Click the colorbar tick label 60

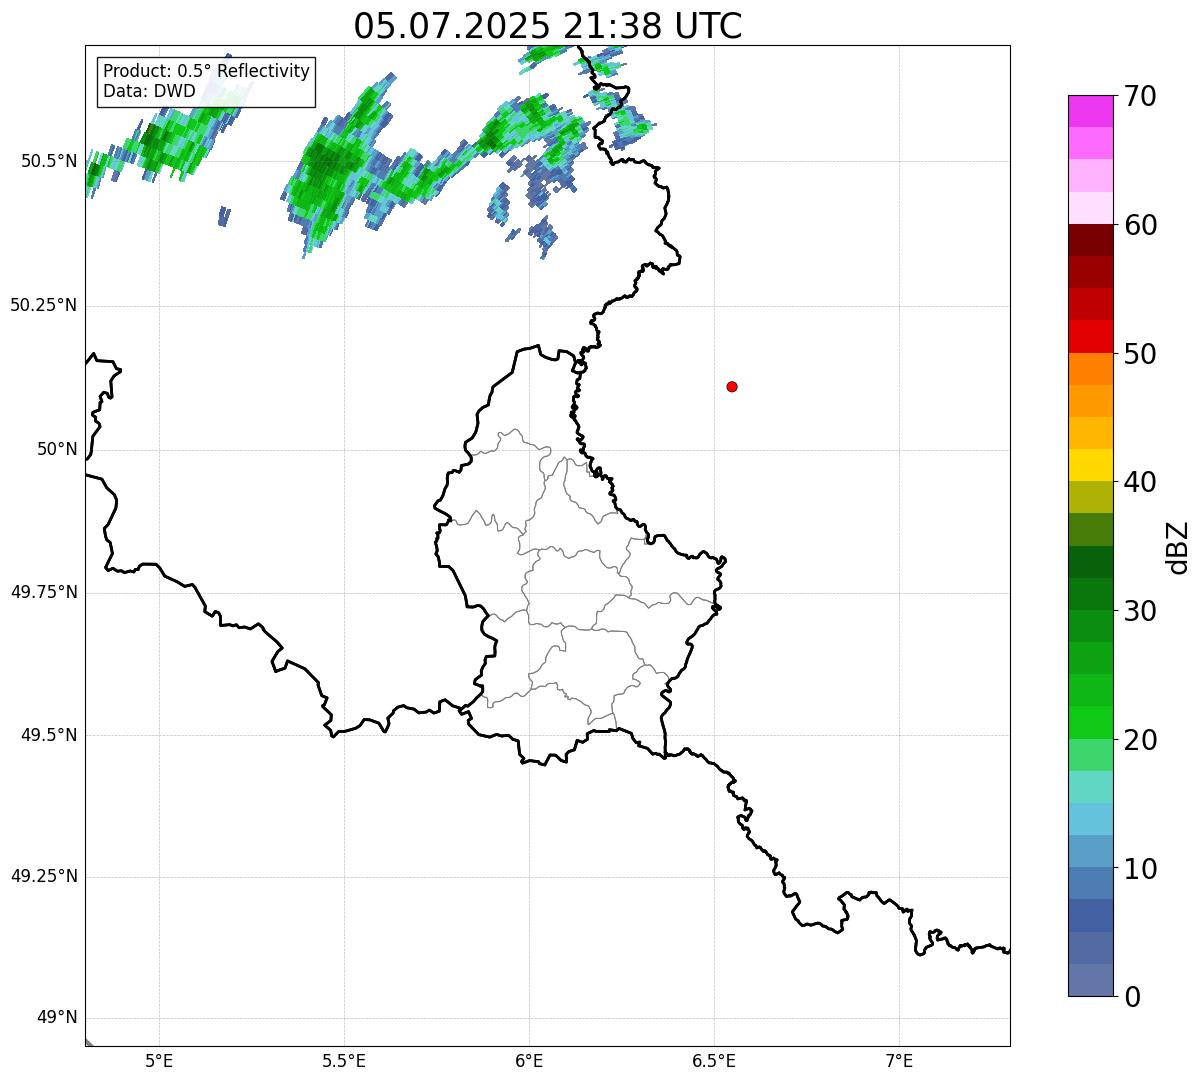(x=1140, y=225)
